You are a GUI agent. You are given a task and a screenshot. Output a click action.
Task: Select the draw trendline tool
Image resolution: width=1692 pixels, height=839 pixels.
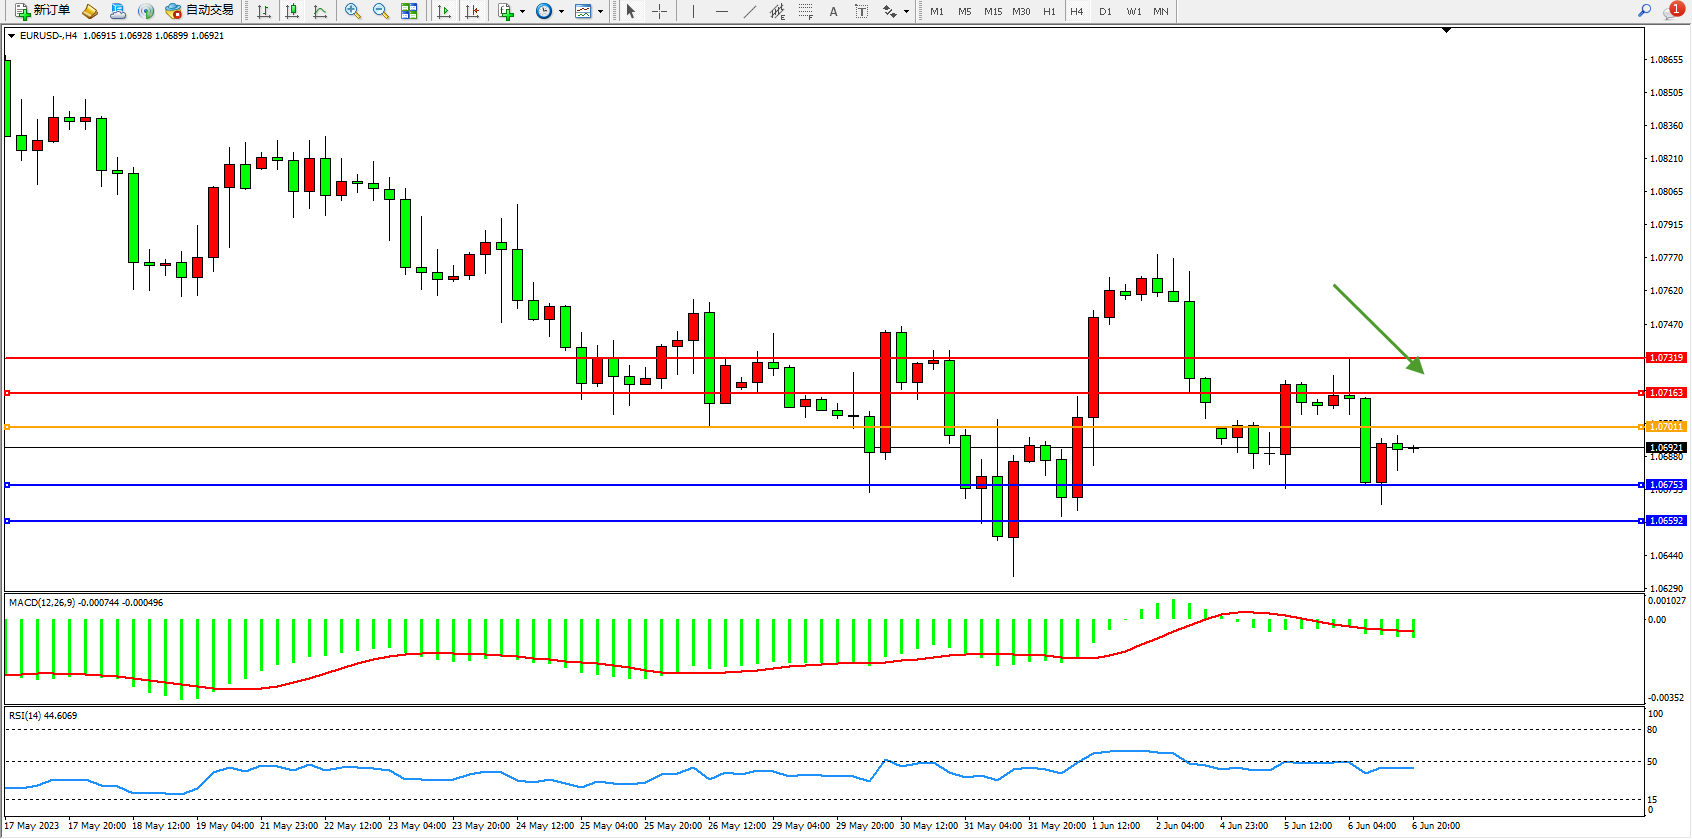750,11
